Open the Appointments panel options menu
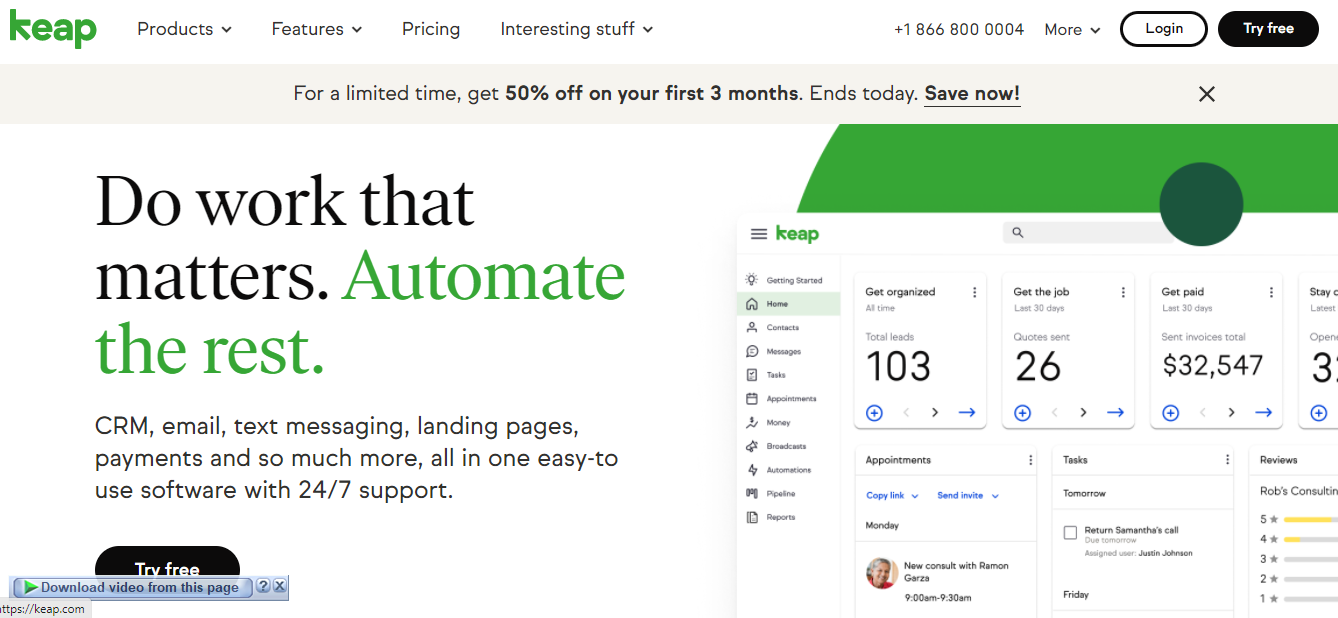 pos(1031,460)
